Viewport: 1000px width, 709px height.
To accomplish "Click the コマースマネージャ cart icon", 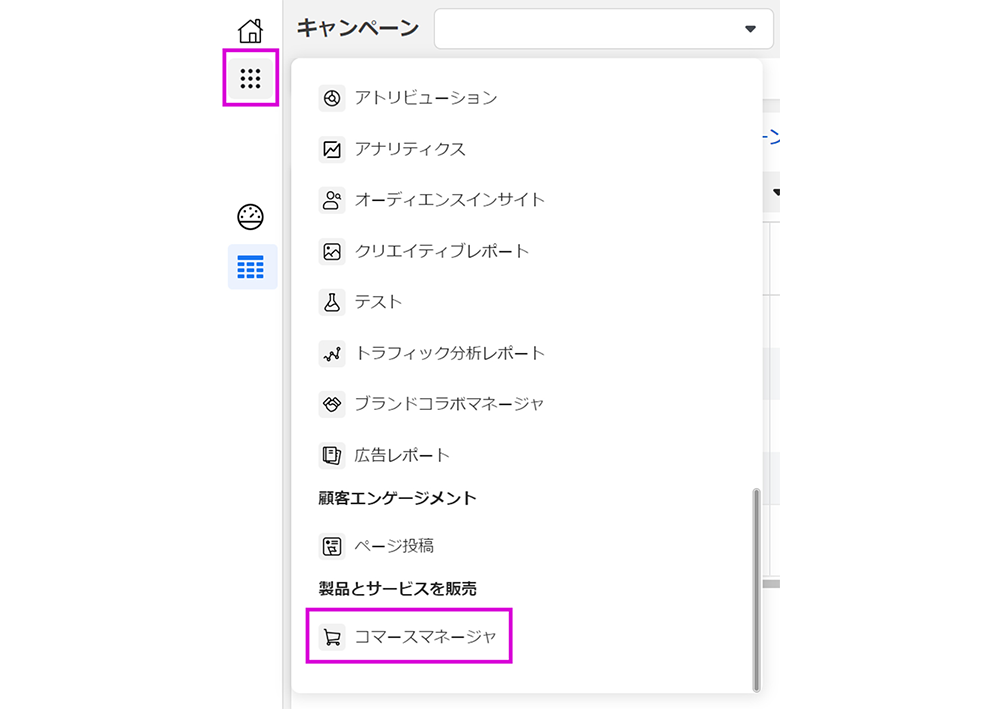I will click(332, 637).
